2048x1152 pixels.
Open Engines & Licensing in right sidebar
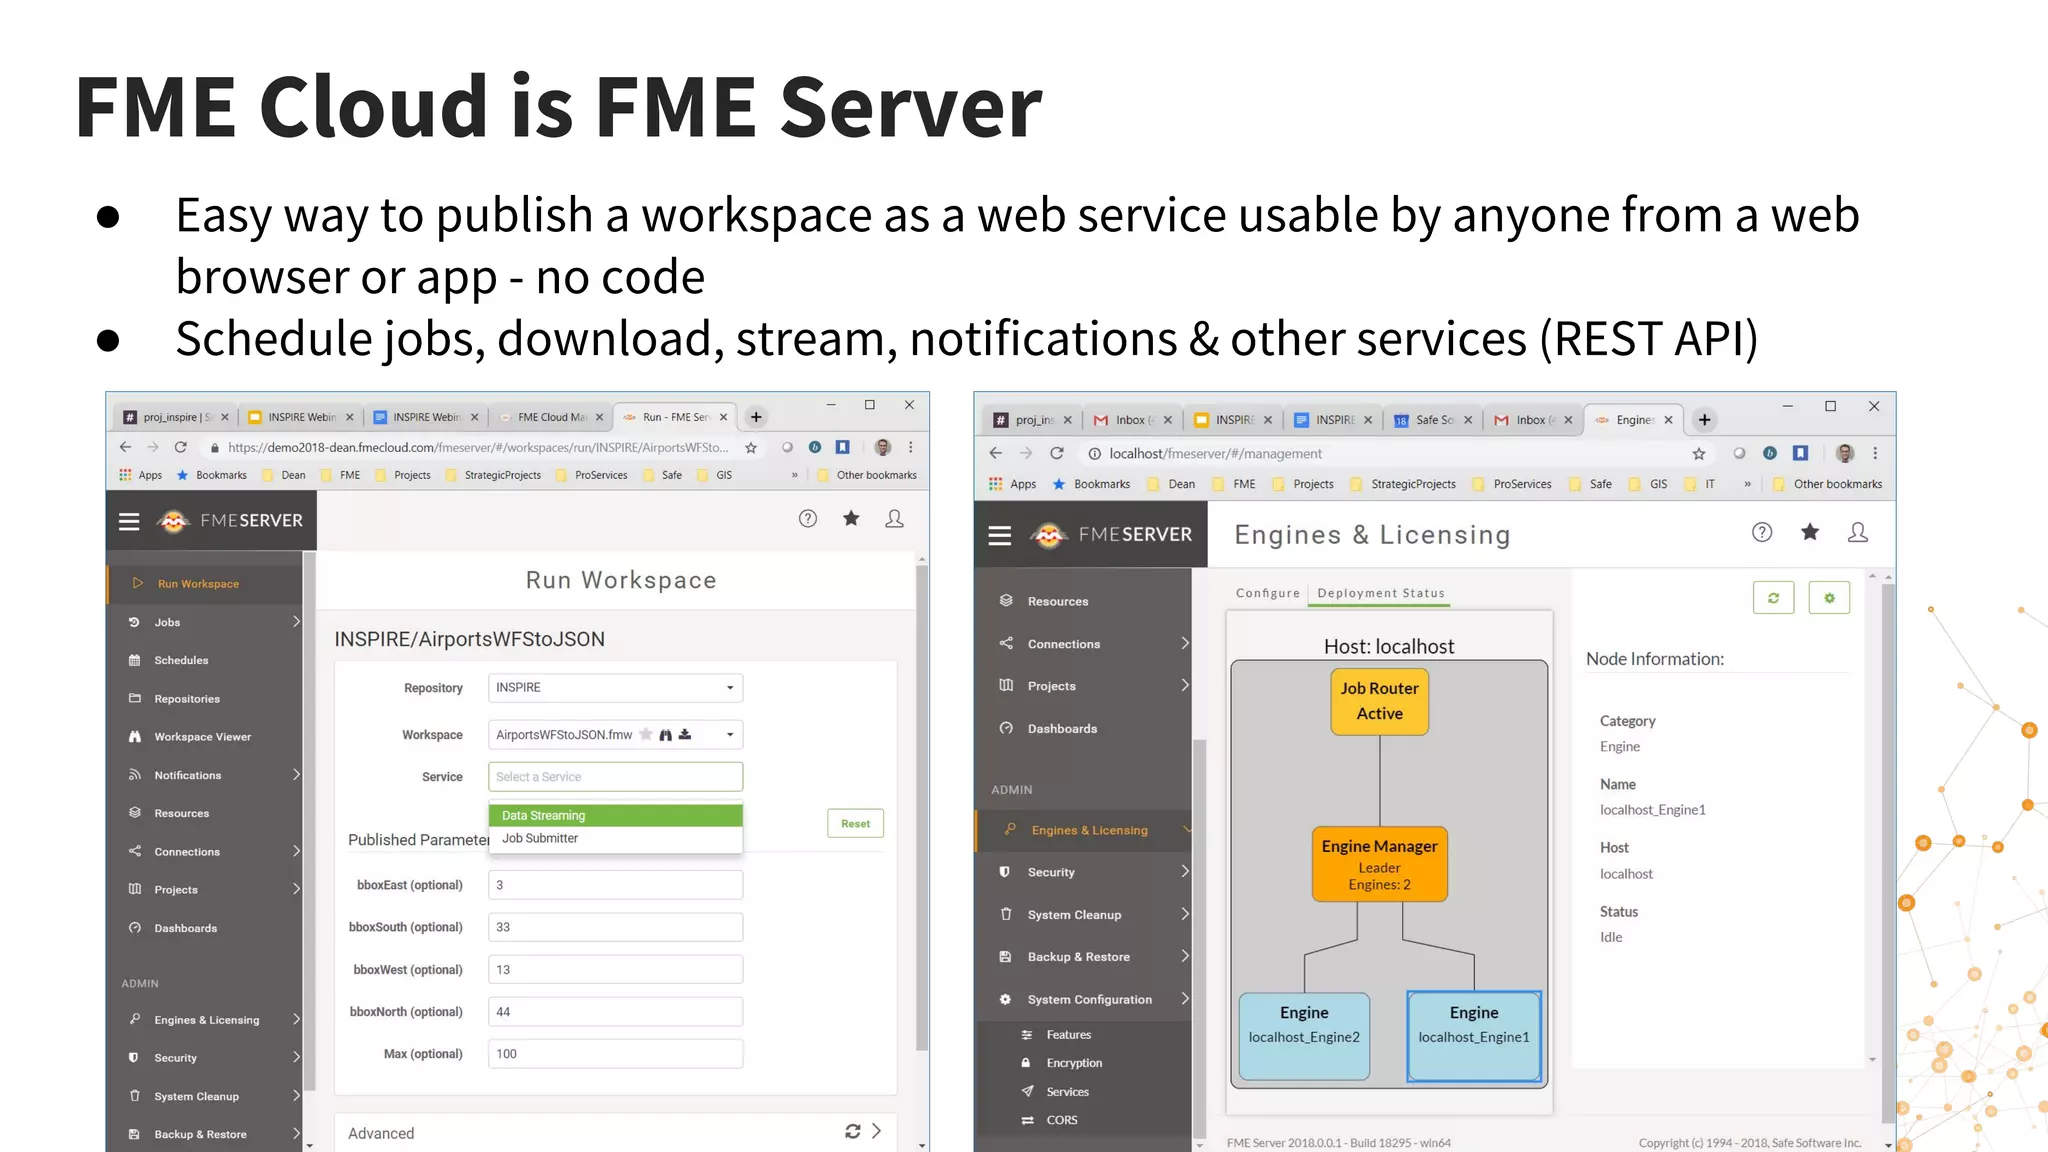pyautogui.click(x=1084, y=830)
